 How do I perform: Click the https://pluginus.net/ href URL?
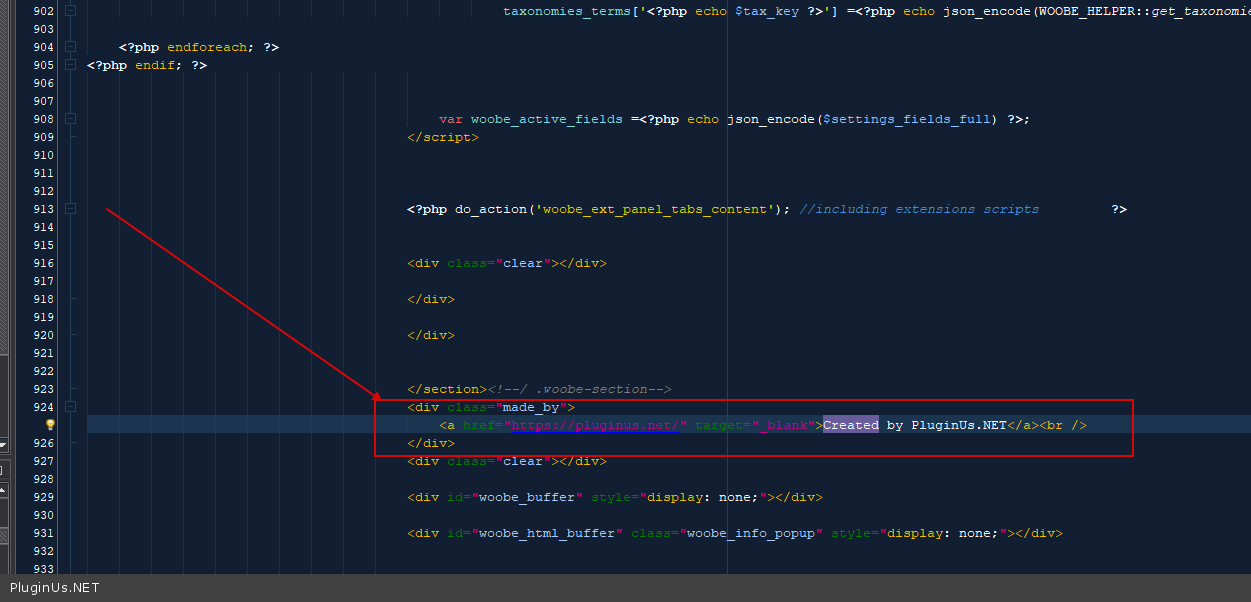click(x=598, y=425)
